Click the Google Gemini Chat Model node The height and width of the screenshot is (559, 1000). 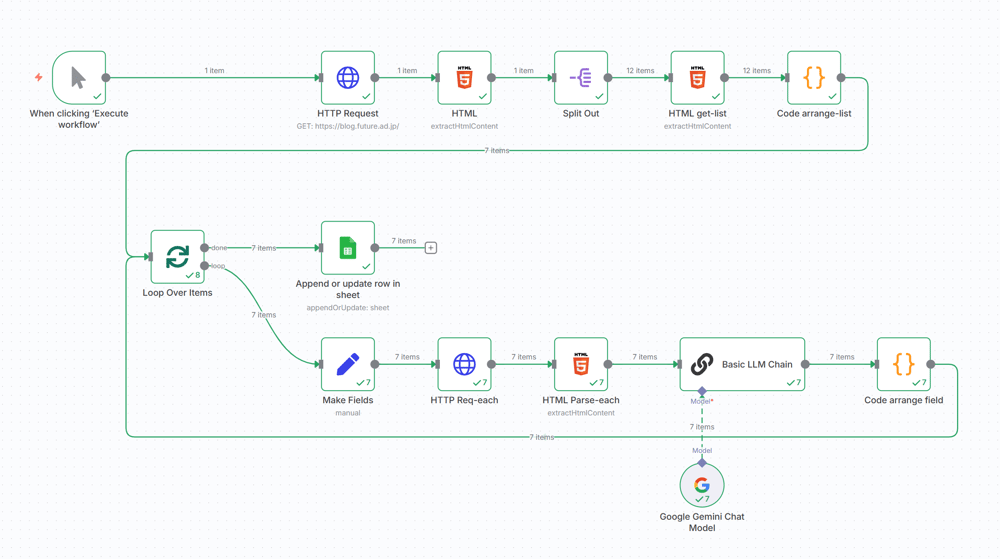[x=702, y=485]
